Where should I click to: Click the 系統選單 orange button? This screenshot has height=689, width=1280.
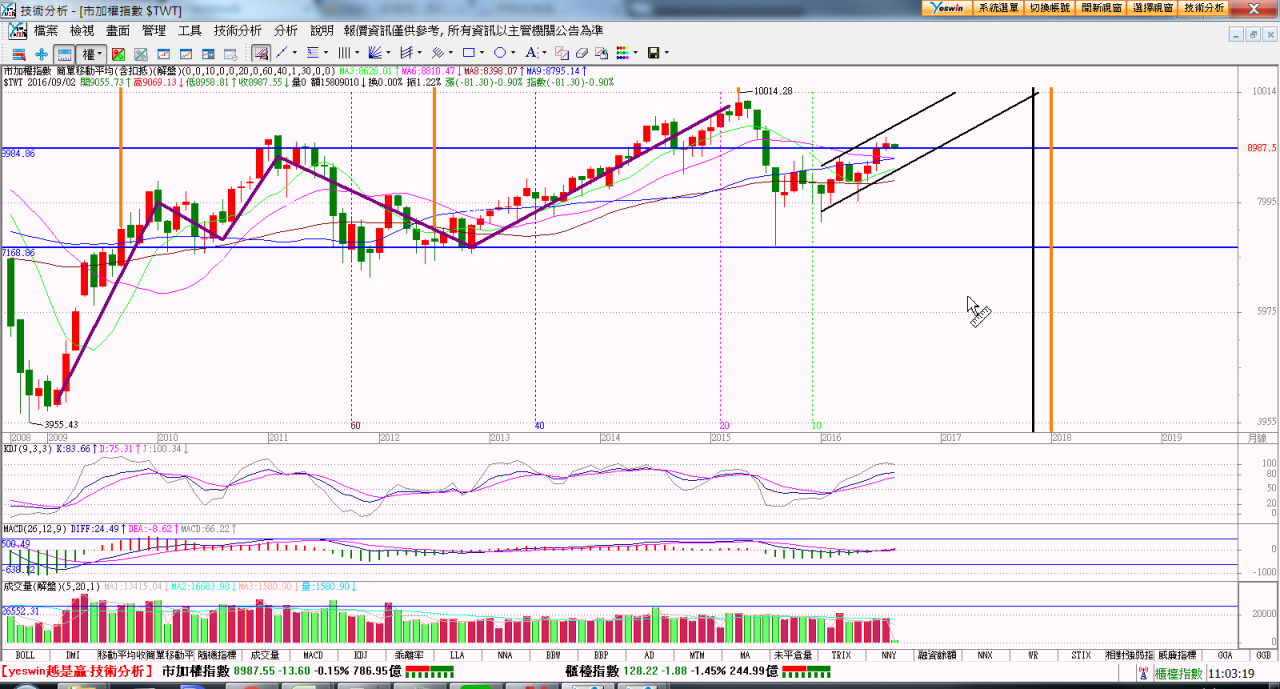(x=998, y=7)
